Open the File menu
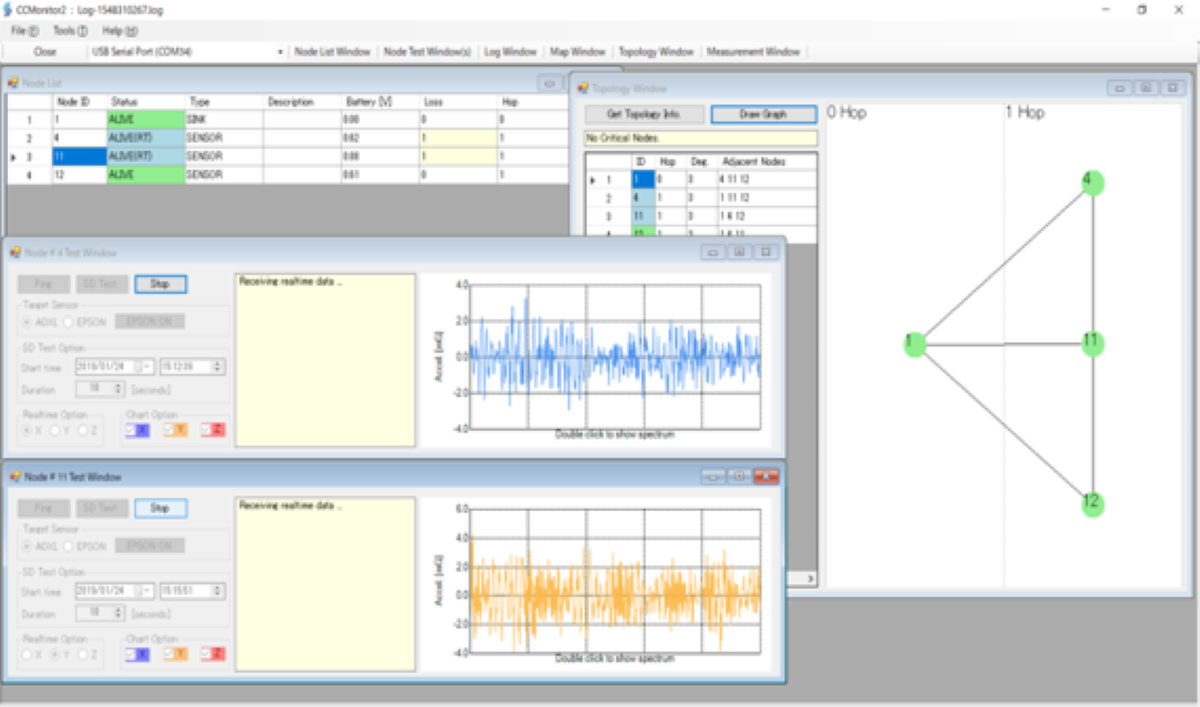 pyautogui.click(x=25, y=31)
